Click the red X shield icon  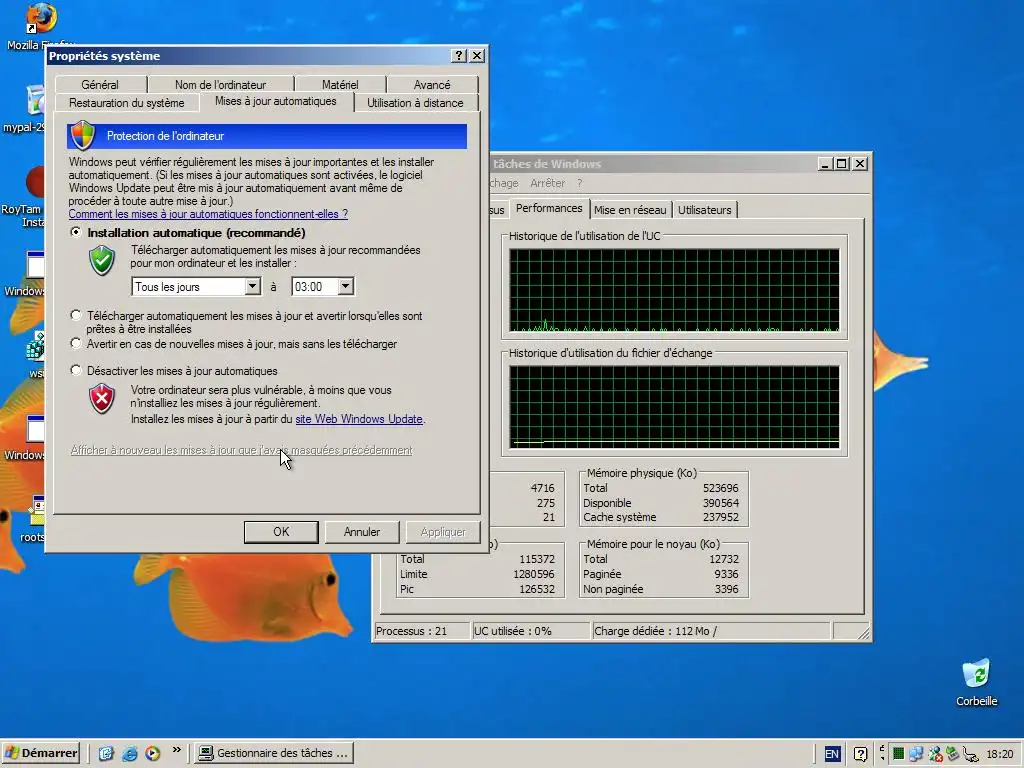102,398
